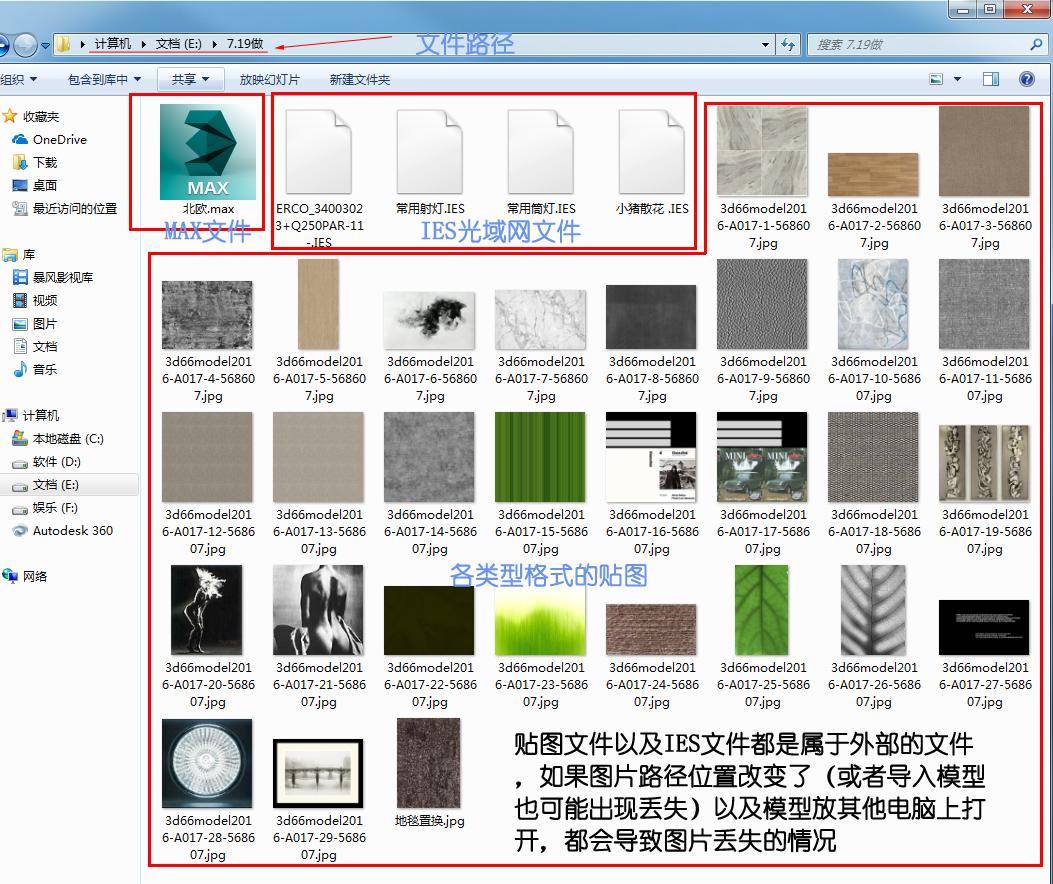Open the 小猪散花.IES file

click(651, 155)
